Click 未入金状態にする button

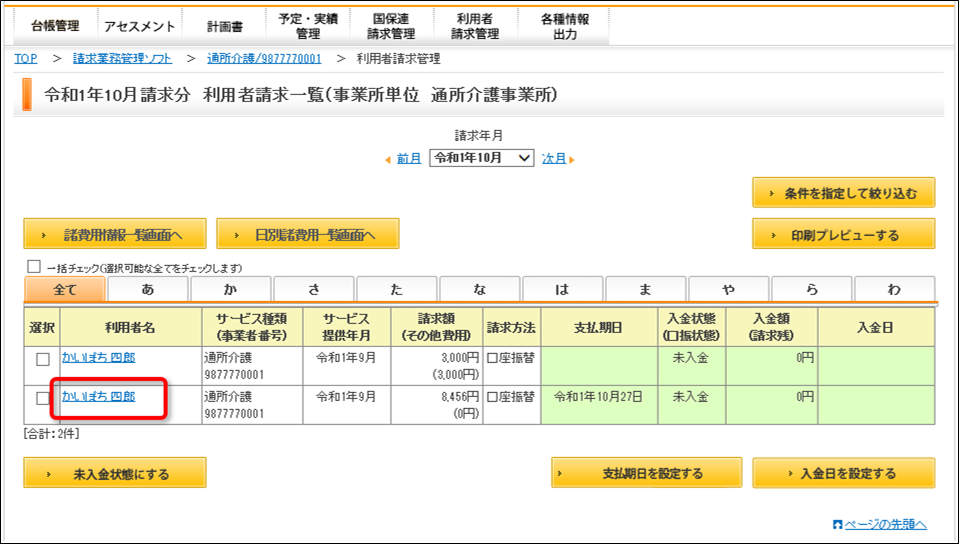[115, 473]
